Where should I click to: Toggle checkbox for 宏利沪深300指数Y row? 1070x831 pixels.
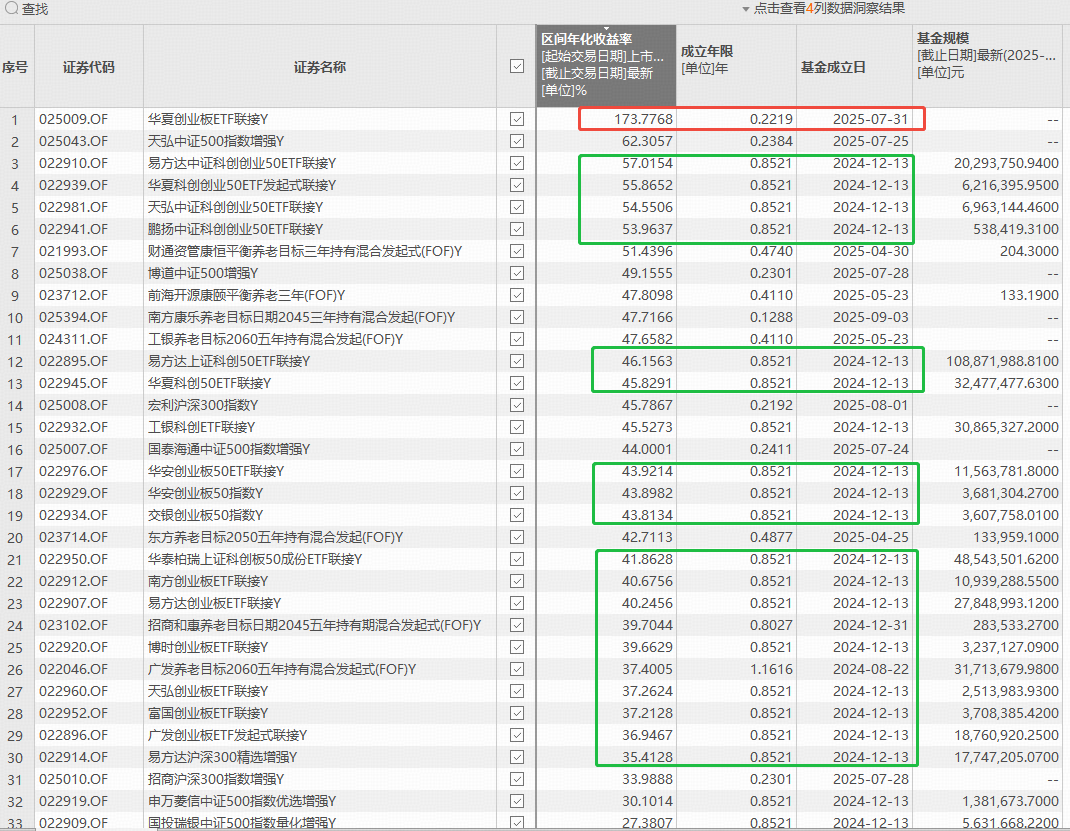click(516, 405)
